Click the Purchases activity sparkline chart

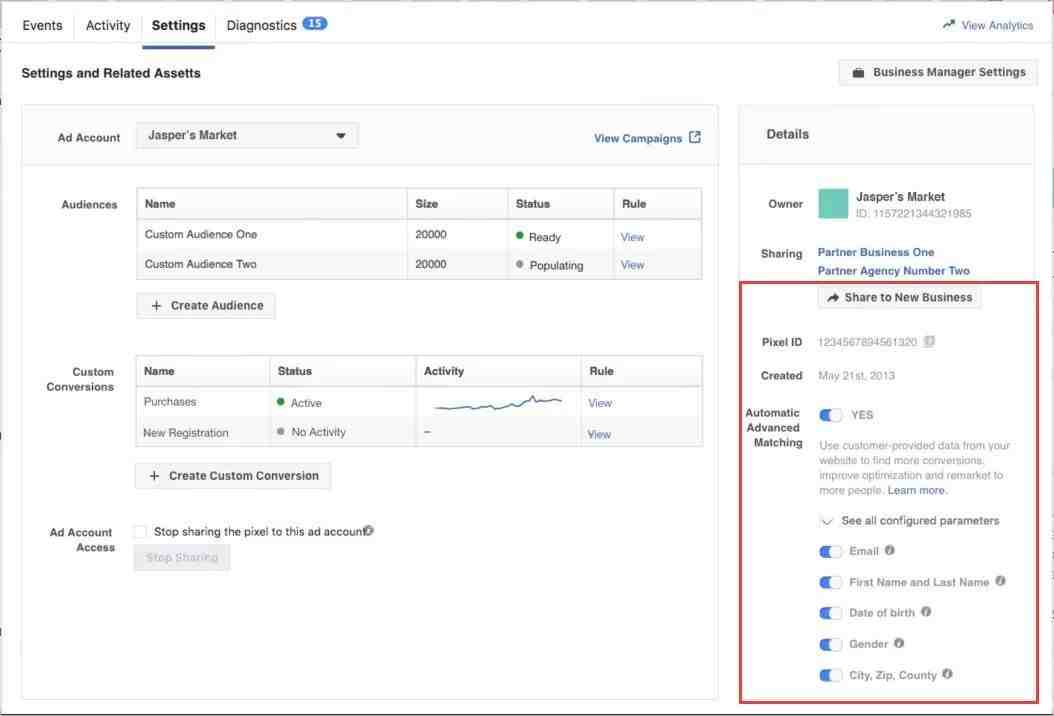[497, 403]
